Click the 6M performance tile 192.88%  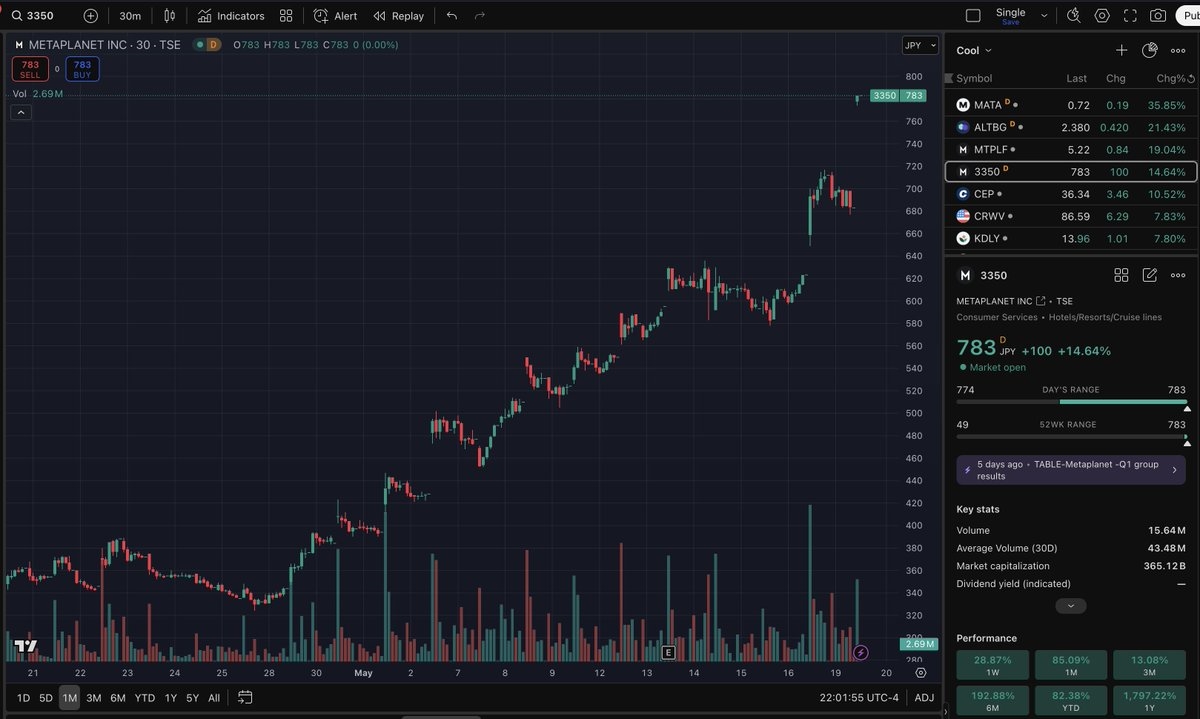pyautogui.click(x=993, y=699)
